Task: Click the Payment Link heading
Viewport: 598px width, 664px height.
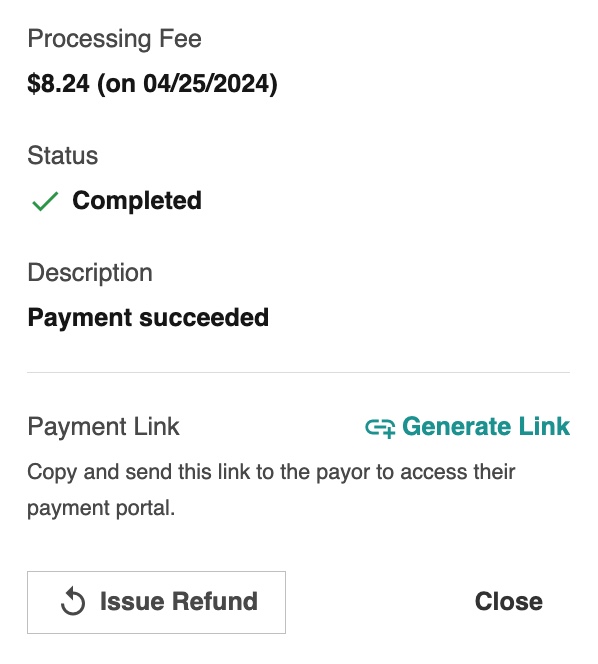Action: point(103,426)
